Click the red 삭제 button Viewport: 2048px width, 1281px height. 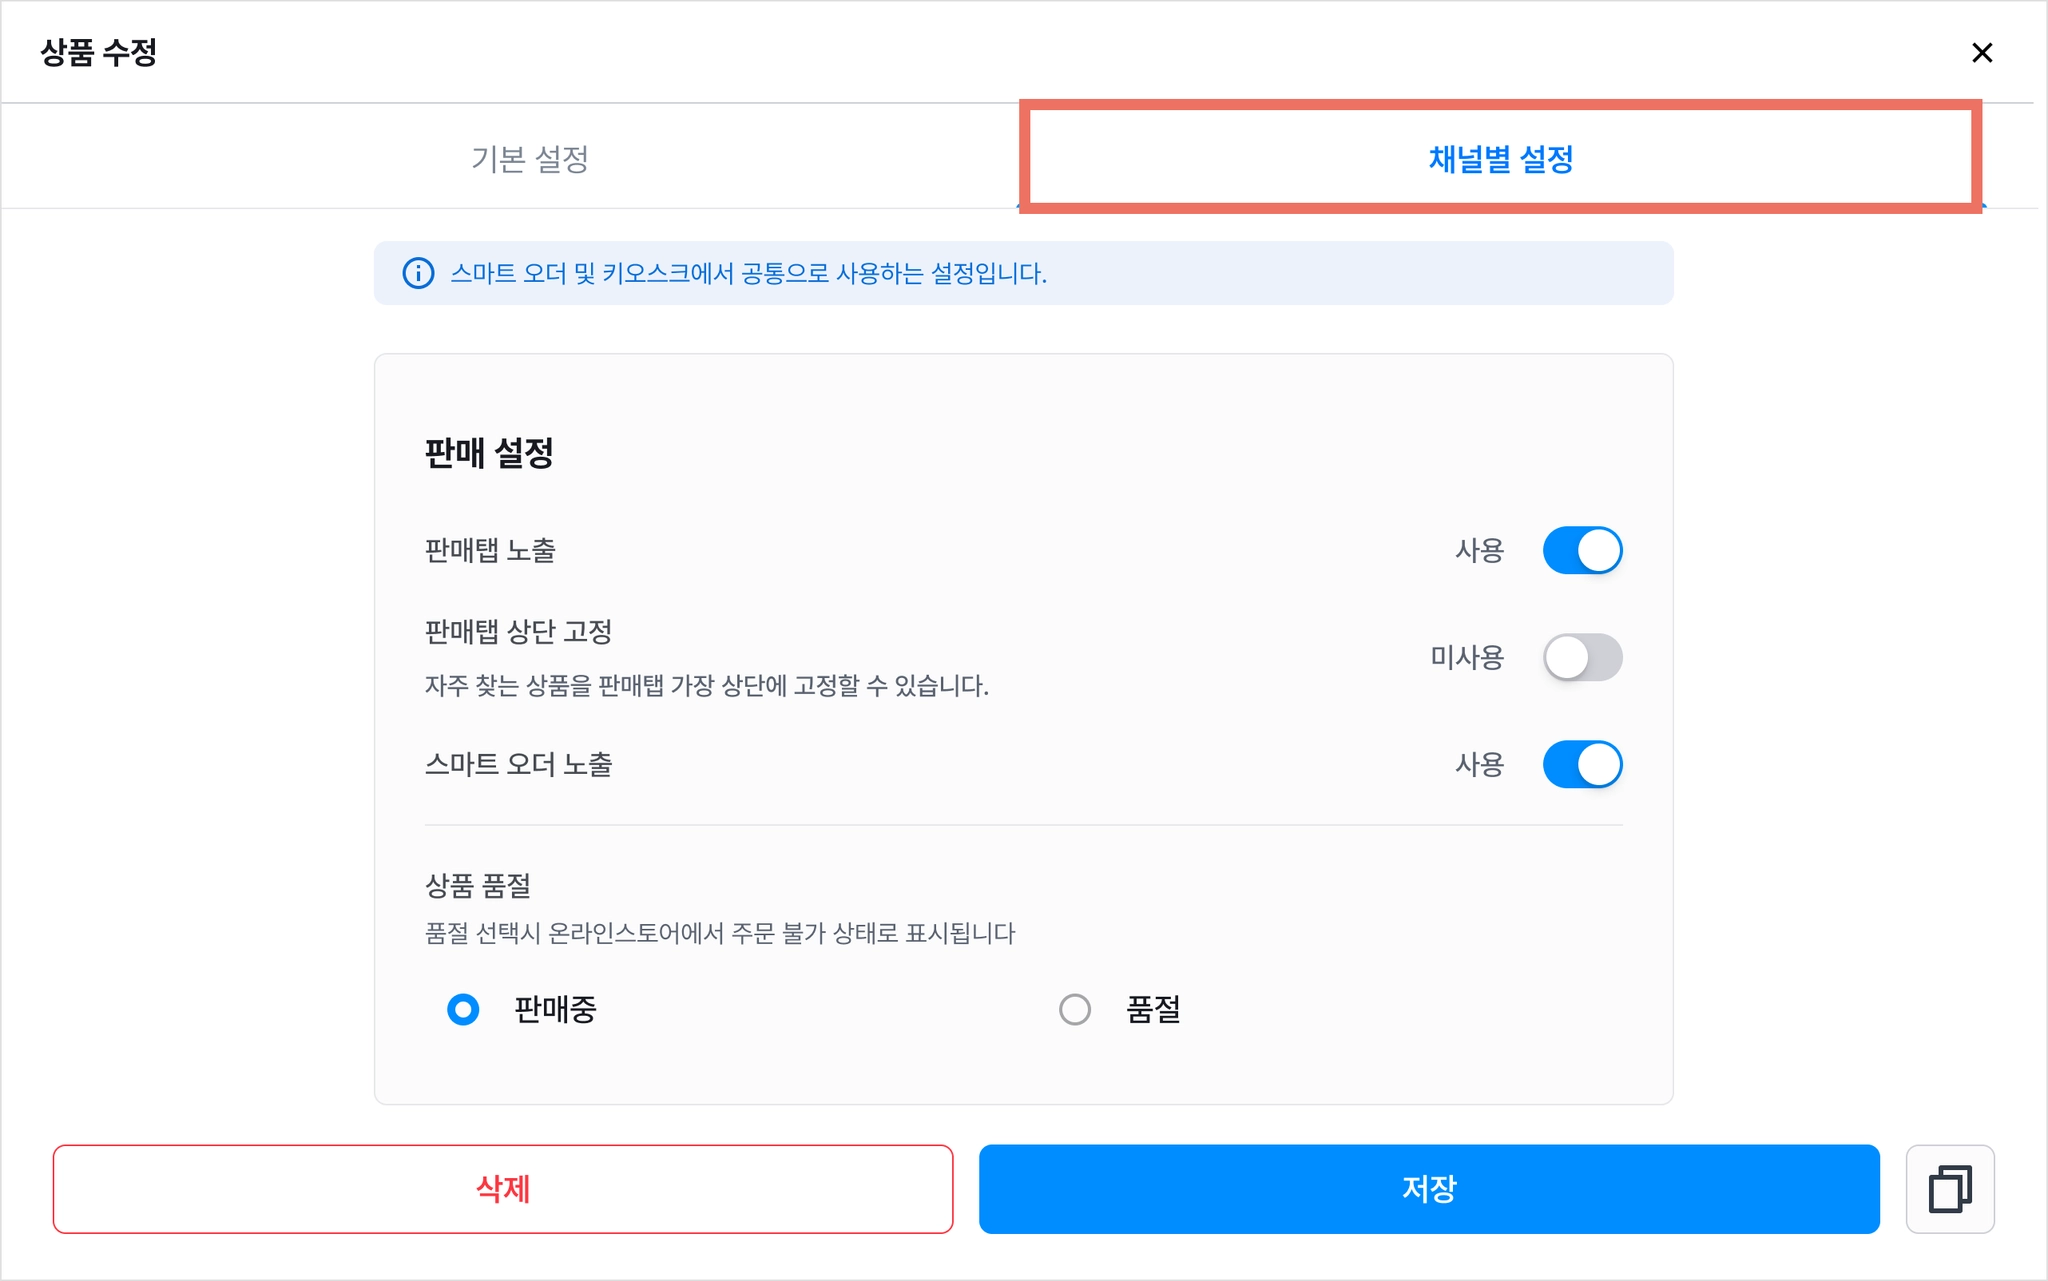click(x=503, y=1189)
